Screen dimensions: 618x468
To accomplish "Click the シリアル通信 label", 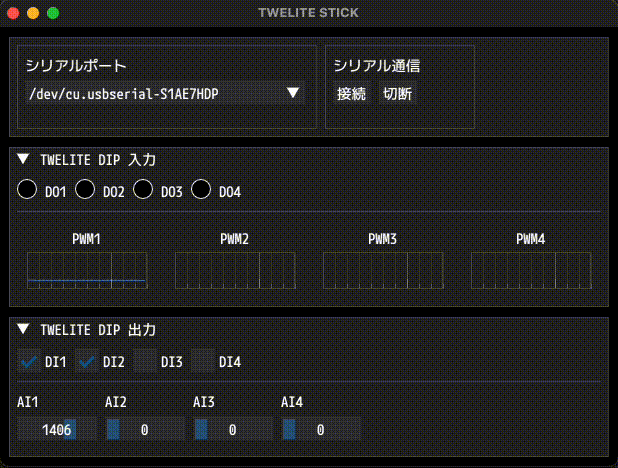I will pyautogui.click(x=377, y=65).
